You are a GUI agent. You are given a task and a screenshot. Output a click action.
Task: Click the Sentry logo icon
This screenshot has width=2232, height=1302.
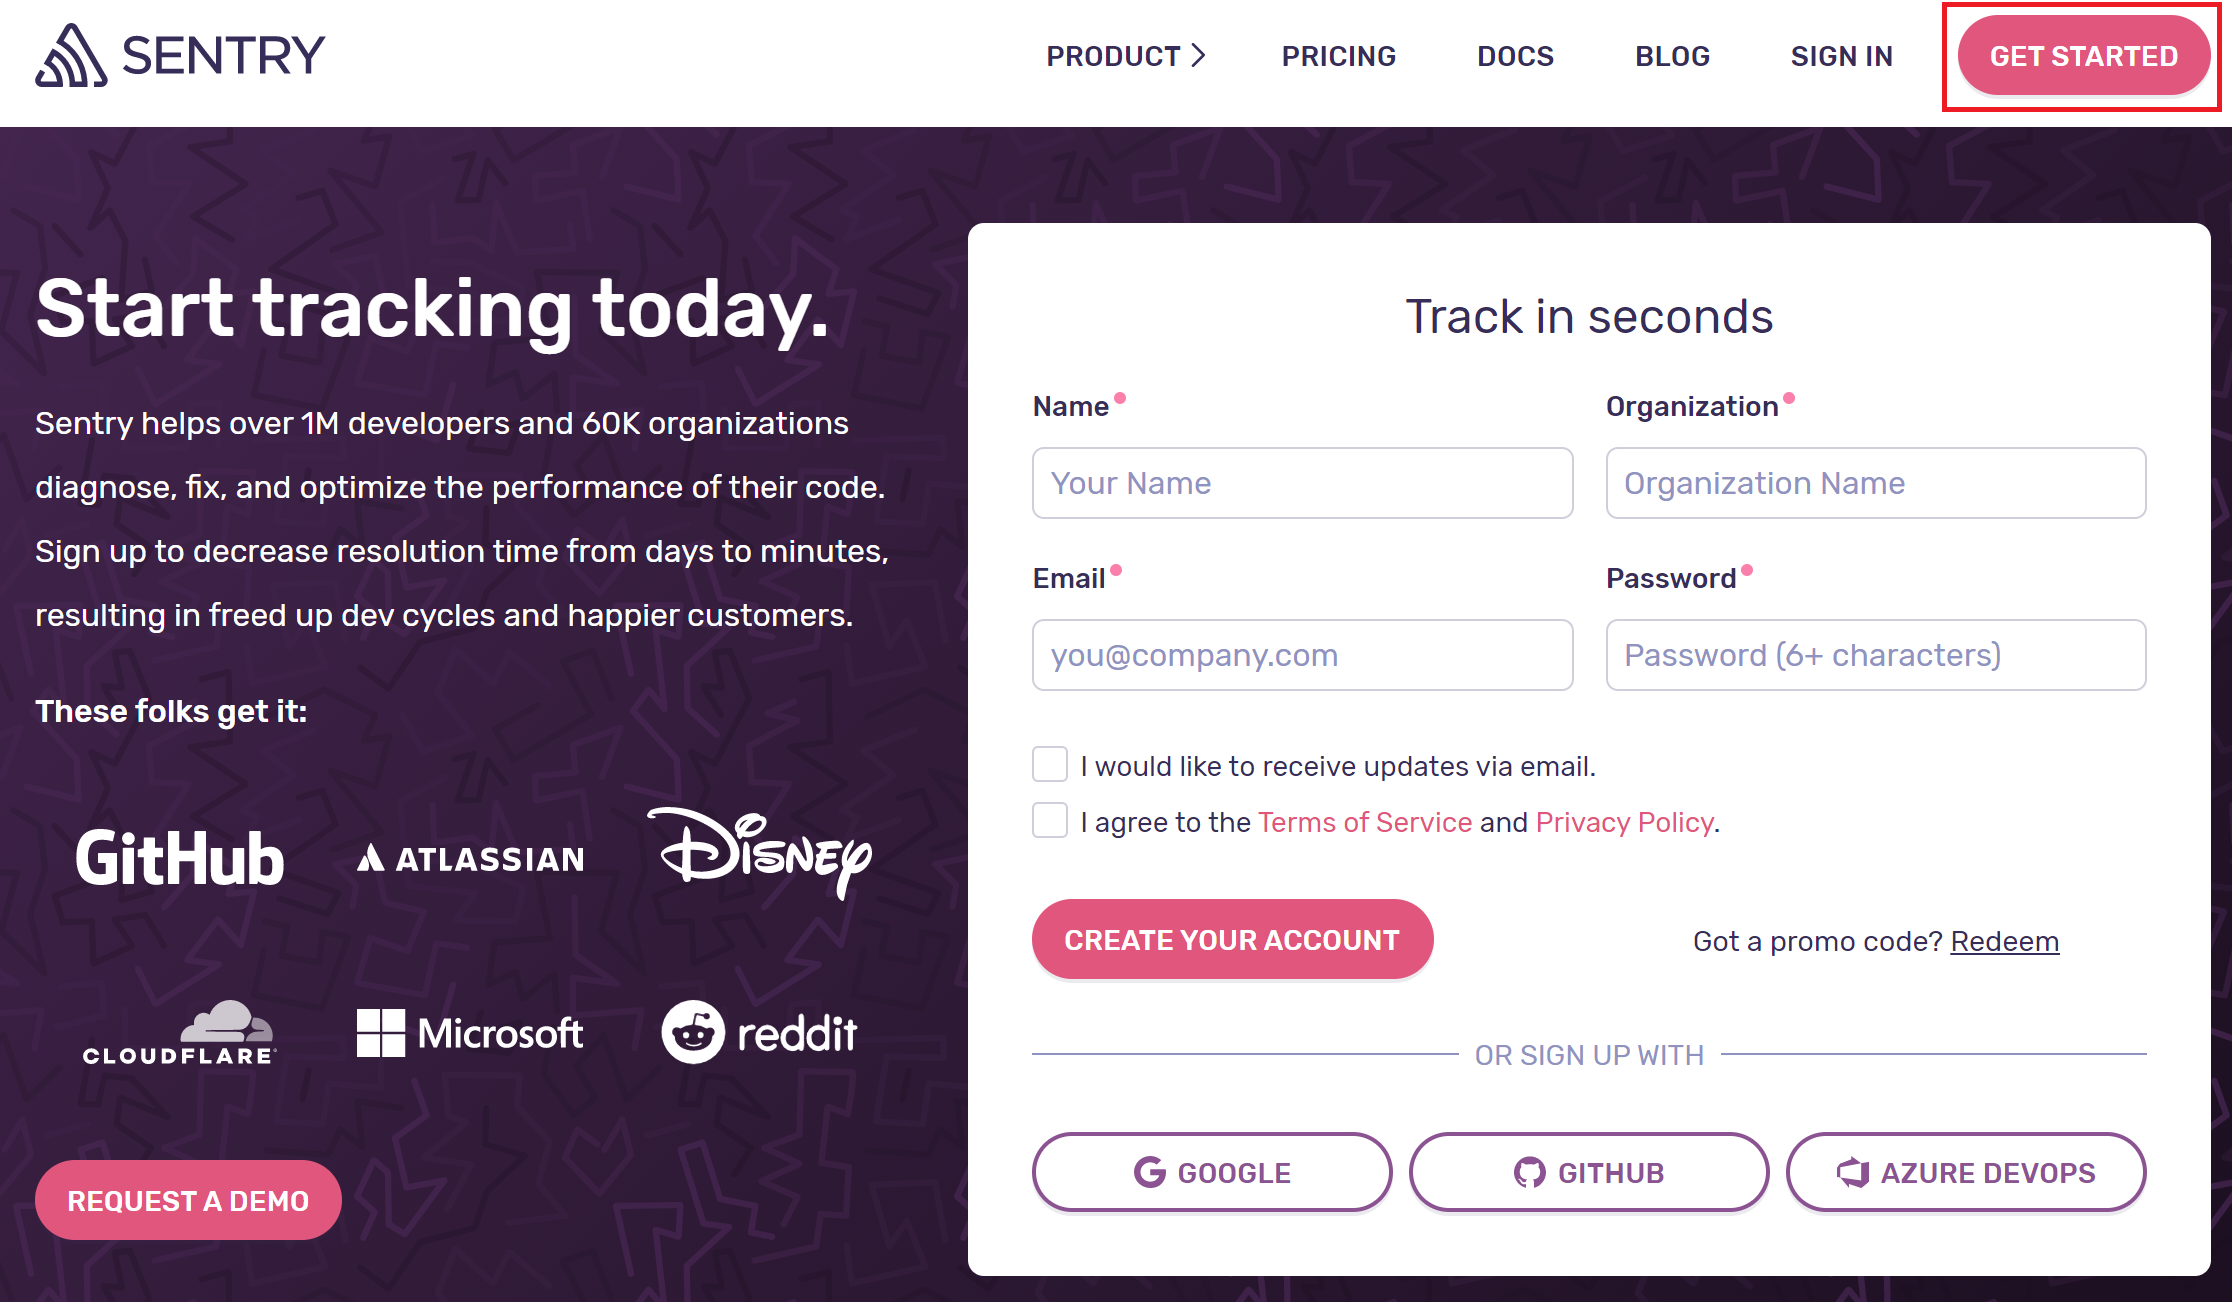coord(71,56)
